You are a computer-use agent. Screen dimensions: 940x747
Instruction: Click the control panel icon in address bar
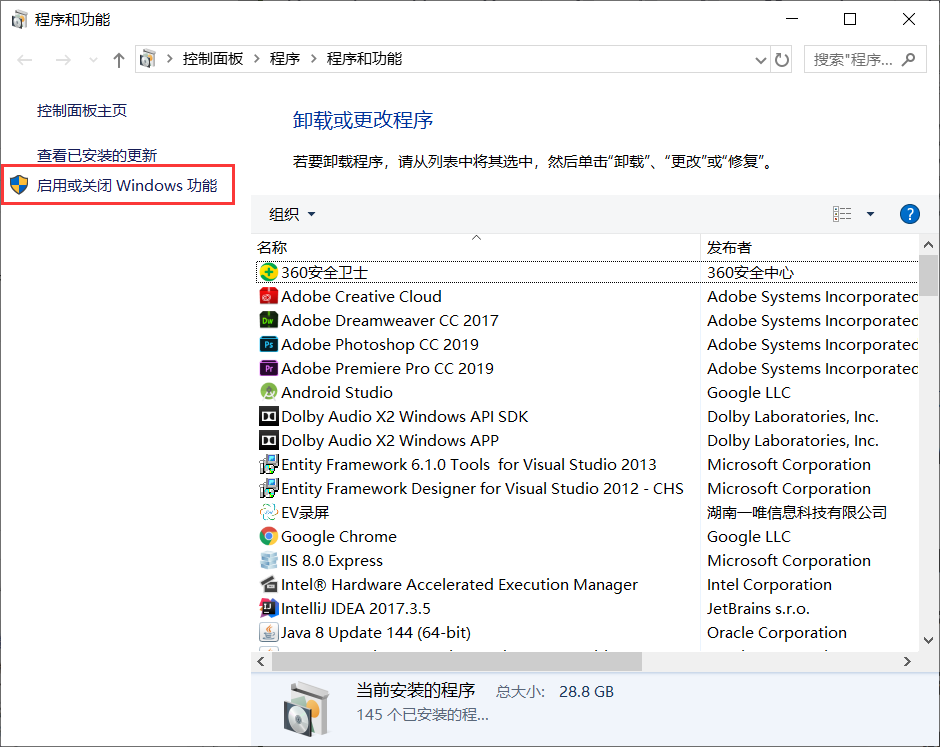coord(147,59)
